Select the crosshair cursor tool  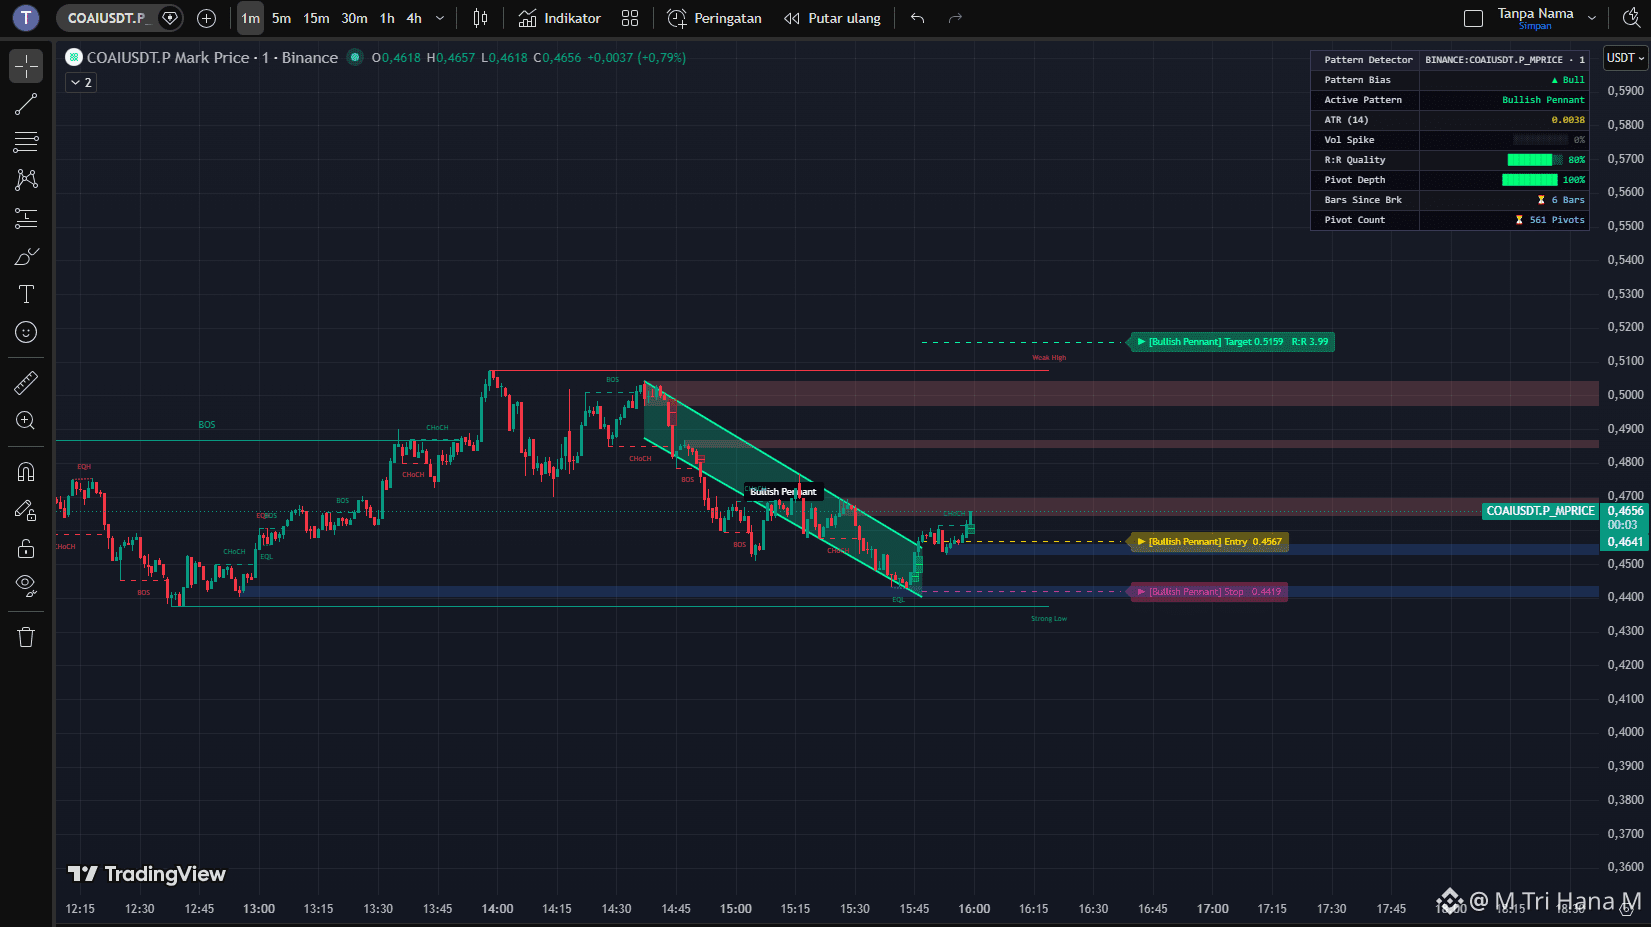click(26, 66)
